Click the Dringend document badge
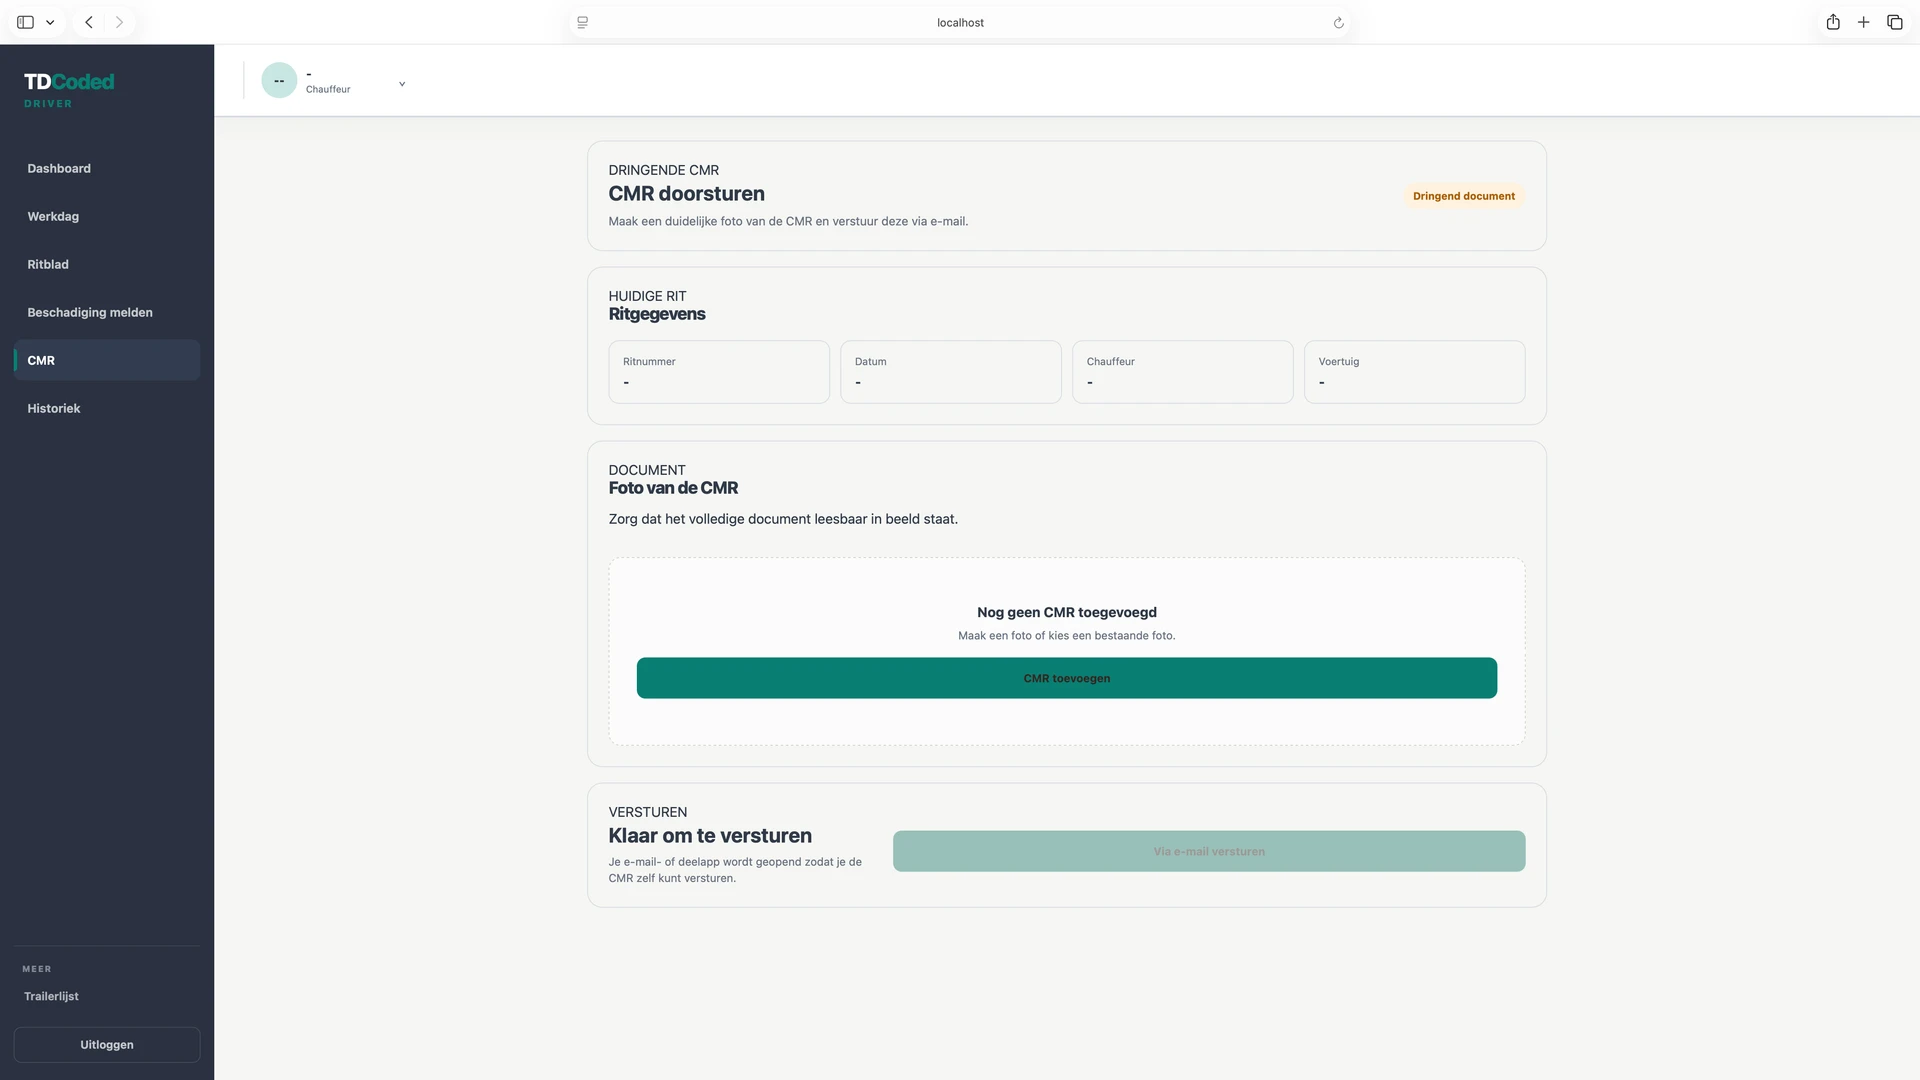1920x1080 pixels. pos(1463,196)
